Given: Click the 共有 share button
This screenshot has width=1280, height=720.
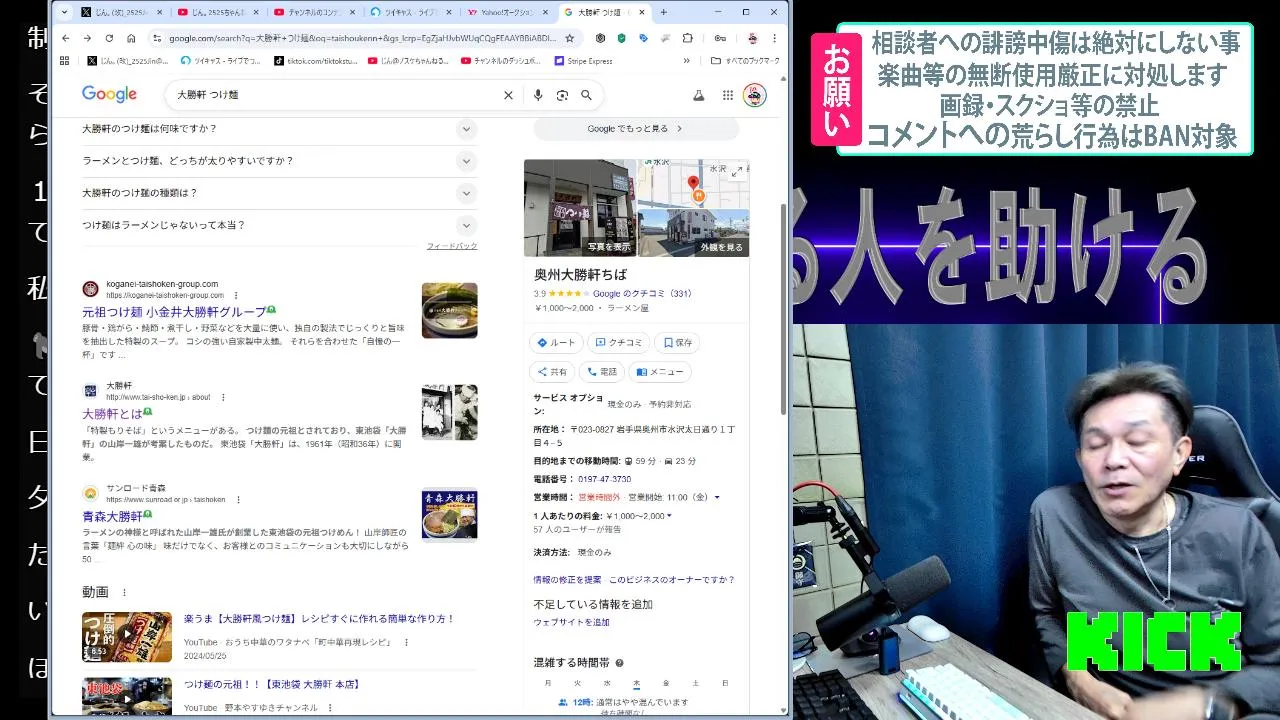Looking at the screenshot, I should click(x=551, y=371).
